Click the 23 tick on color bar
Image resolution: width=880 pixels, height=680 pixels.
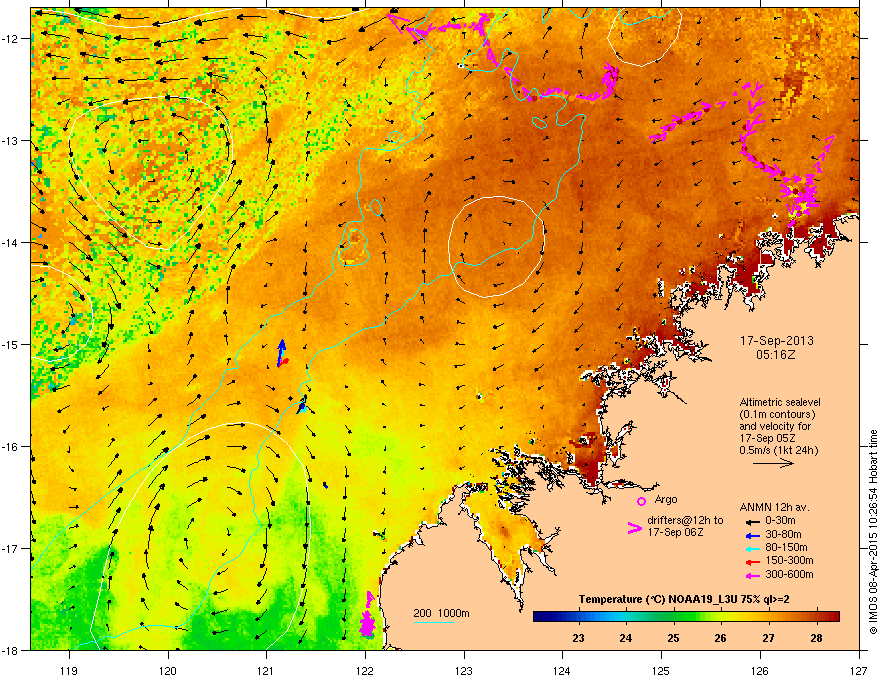[x=578, y=638]
